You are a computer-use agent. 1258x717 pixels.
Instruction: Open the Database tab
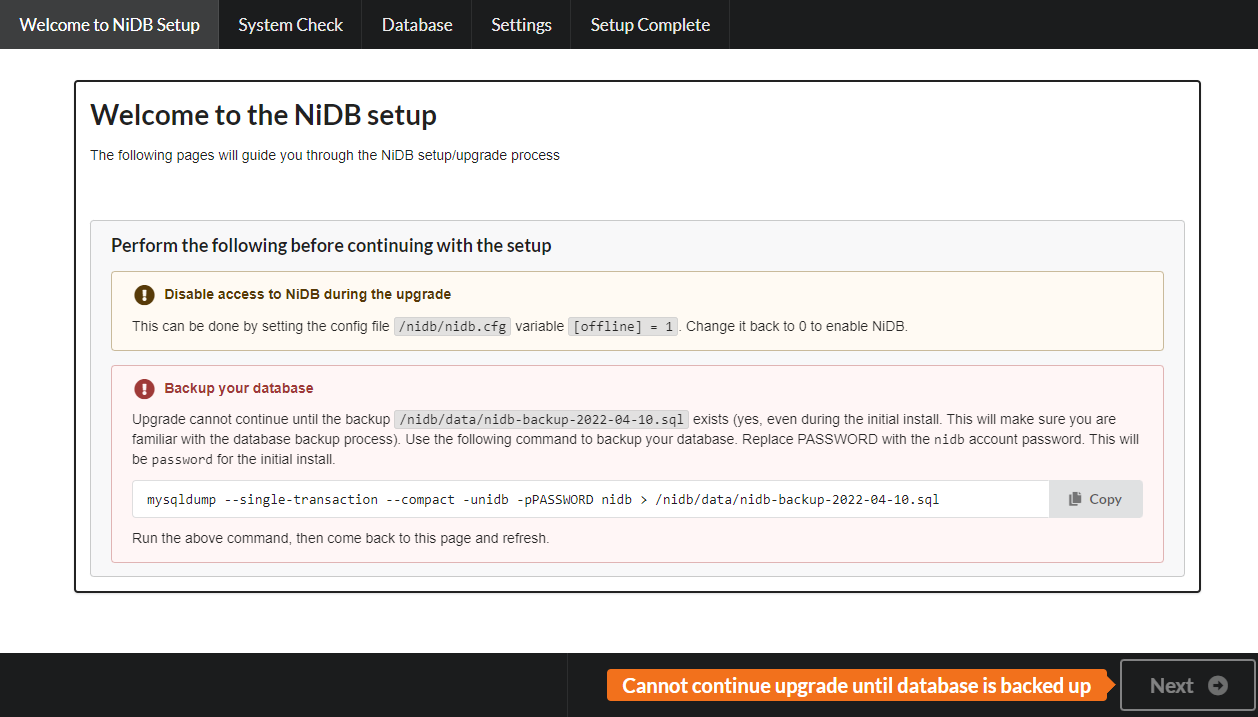click(x=416, y=24)
